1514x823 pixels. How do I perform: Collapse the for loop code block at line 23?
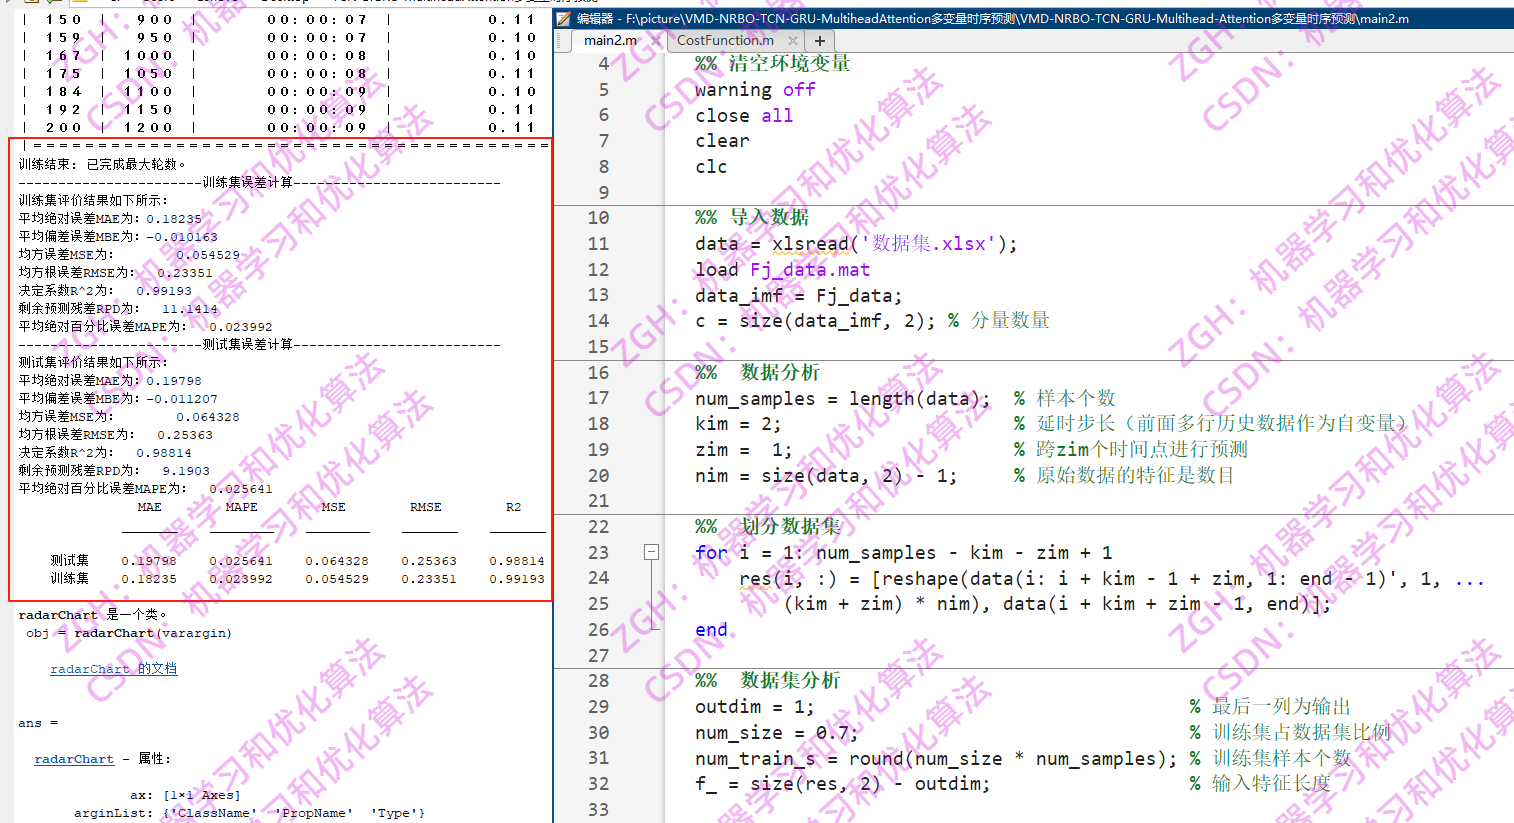click(x=651, y=552)
